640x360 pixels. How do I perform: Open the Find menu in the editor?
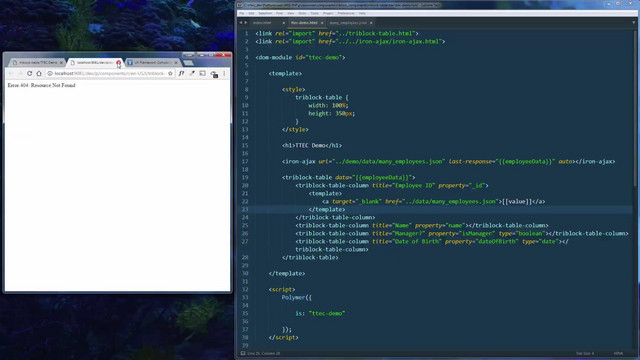(279, 13)
